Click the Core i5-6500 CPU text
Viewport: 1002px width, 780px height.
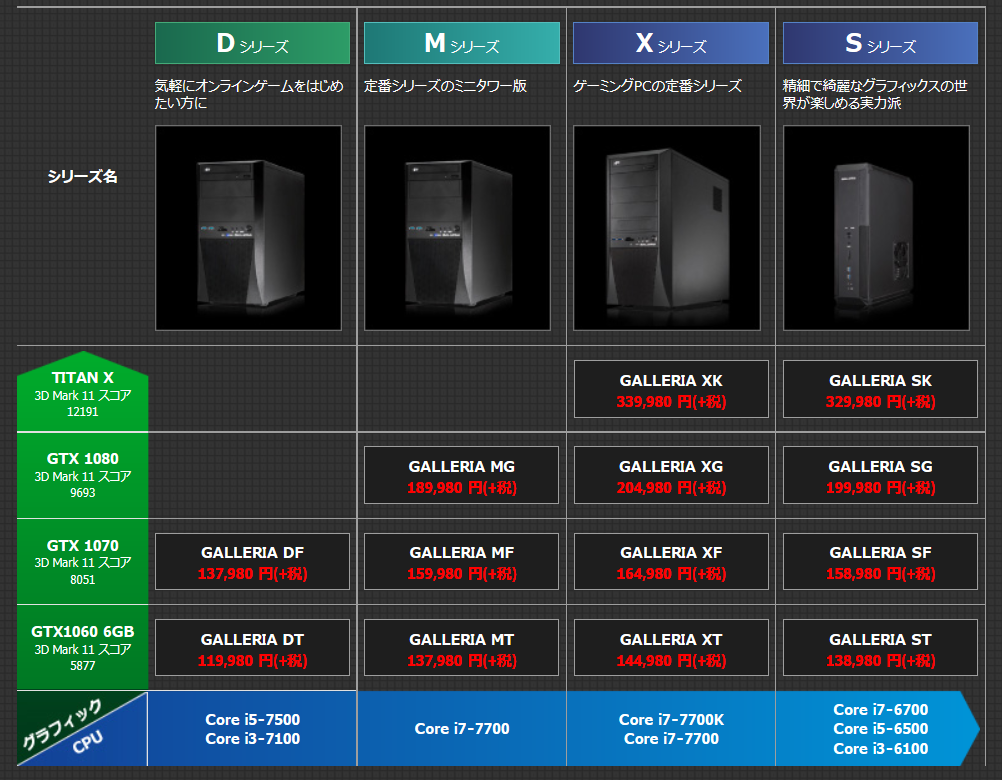pyautogui.click(x=881, y=729)
